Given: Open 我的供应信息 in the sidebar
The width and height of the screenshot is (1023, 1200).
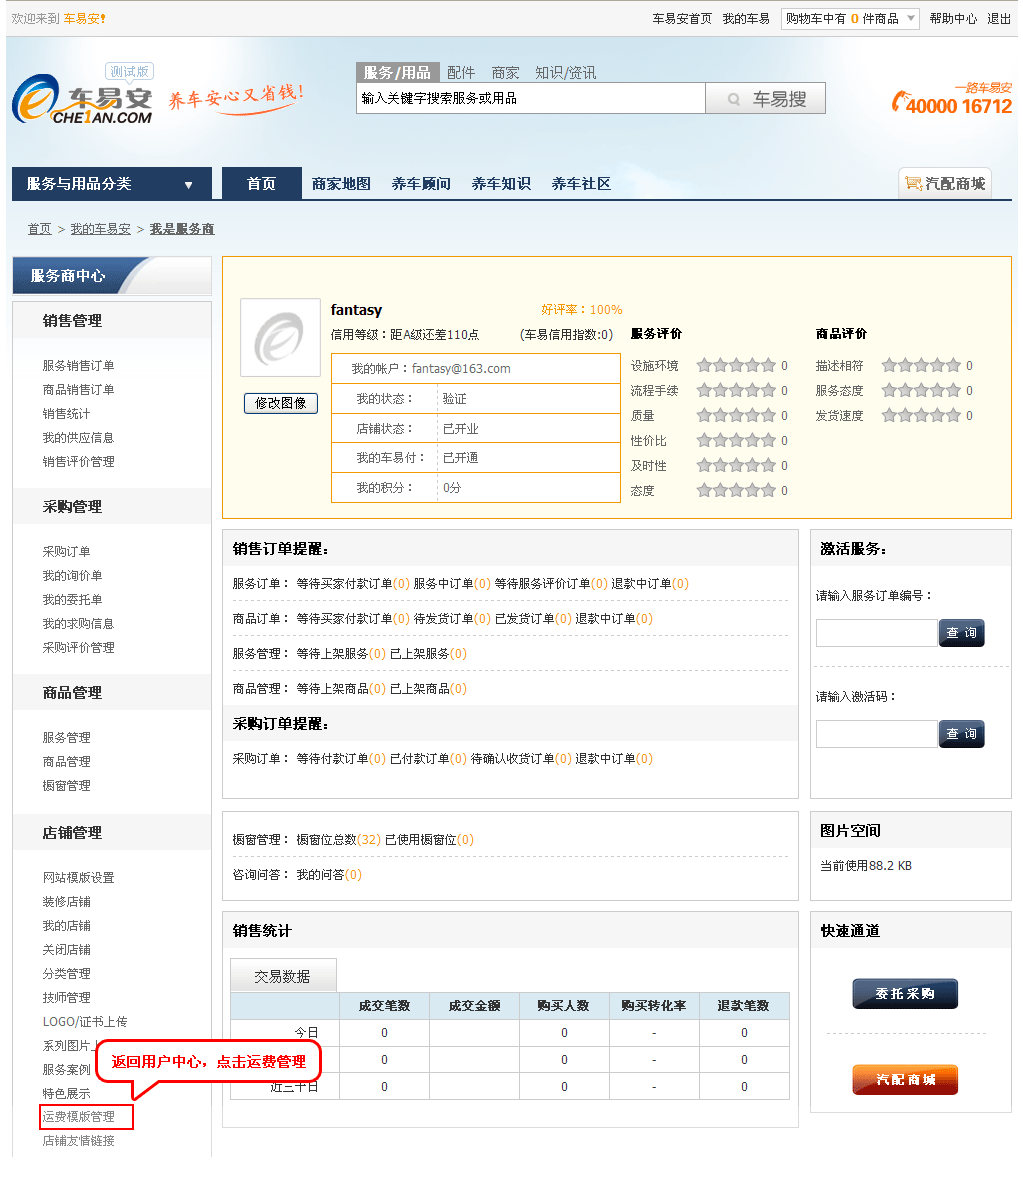Looking at the screenshot, I should [78, 438].
